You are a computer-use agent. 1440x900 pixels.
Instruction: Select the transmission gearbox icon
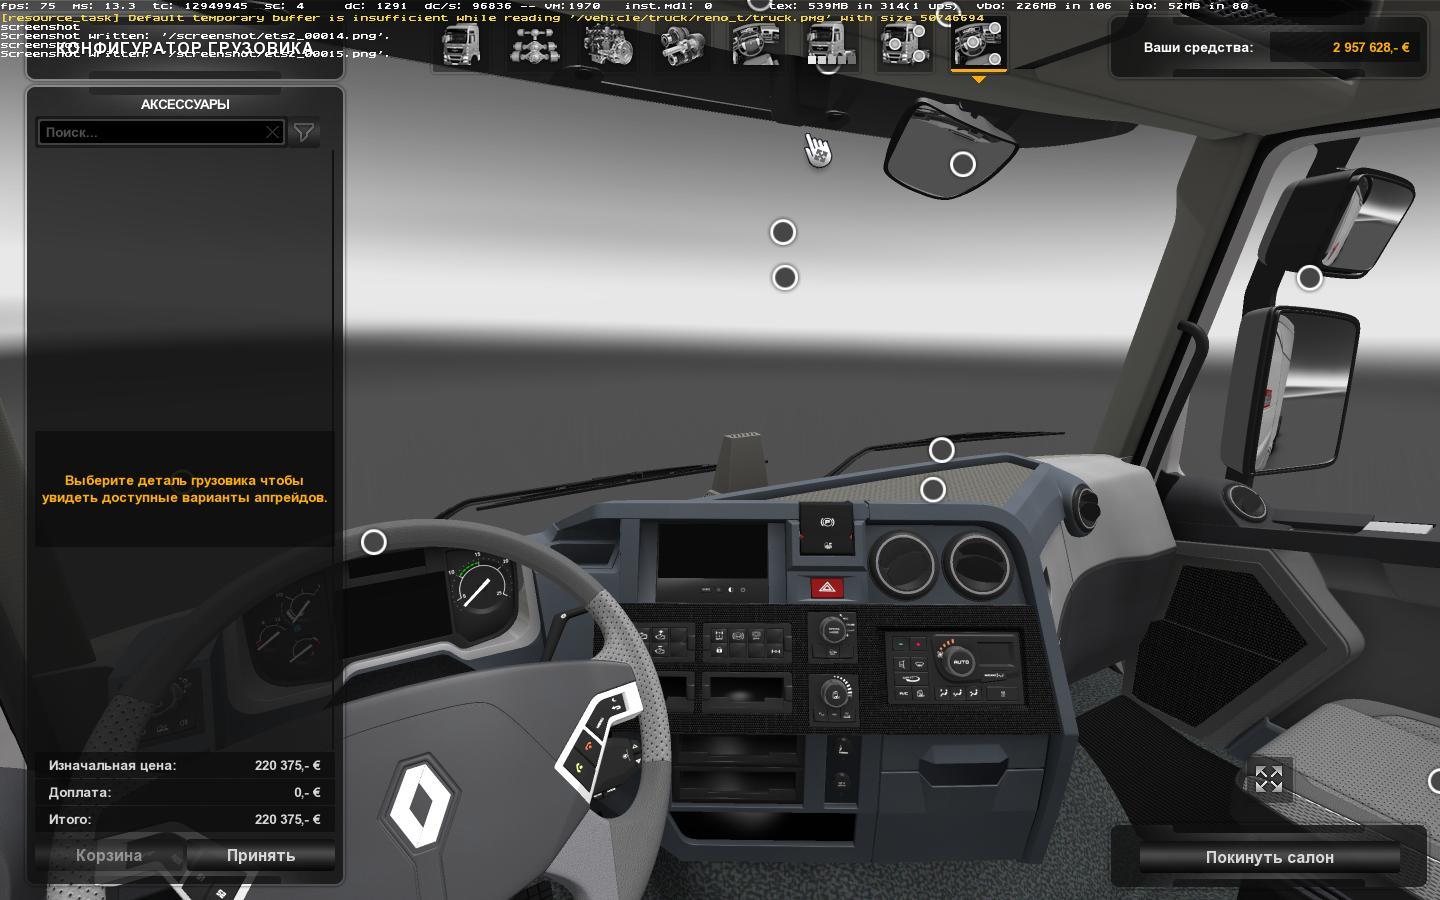pyautogui.click(x=682, y=46)
